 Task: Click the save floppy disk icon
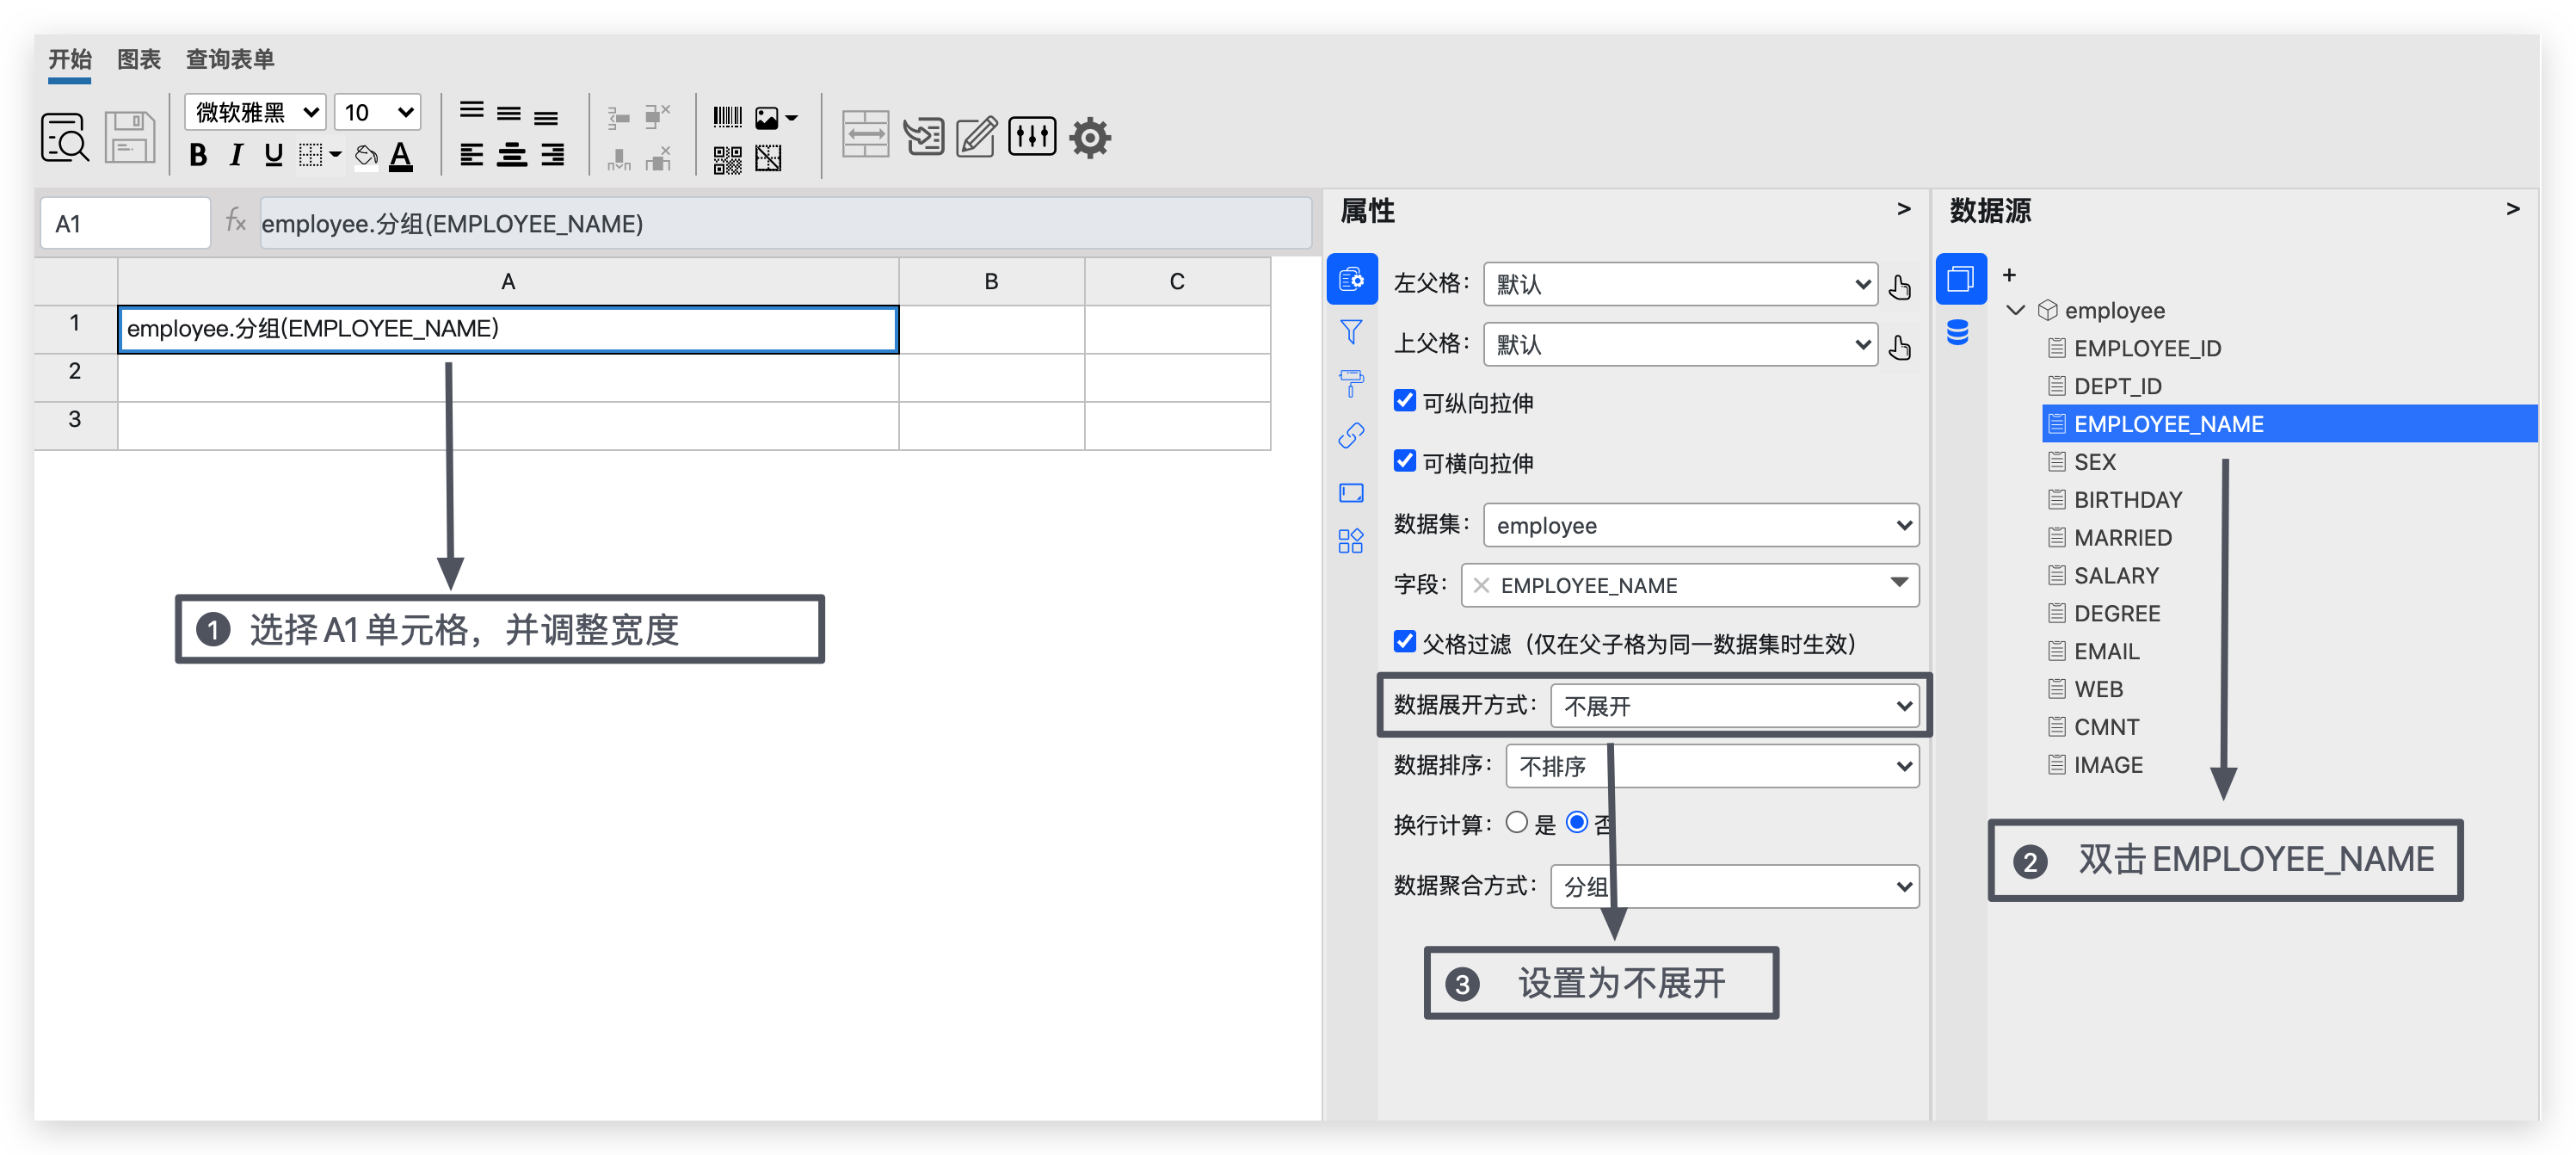(x=130, y=138)
